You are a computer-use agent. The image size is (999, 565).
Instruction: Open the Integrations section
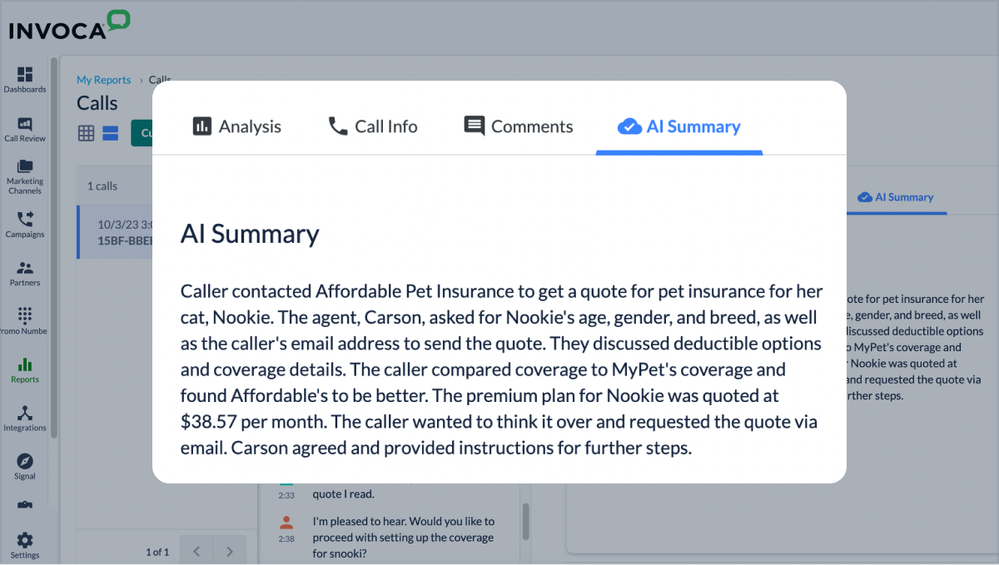click(x=25, y=418)
